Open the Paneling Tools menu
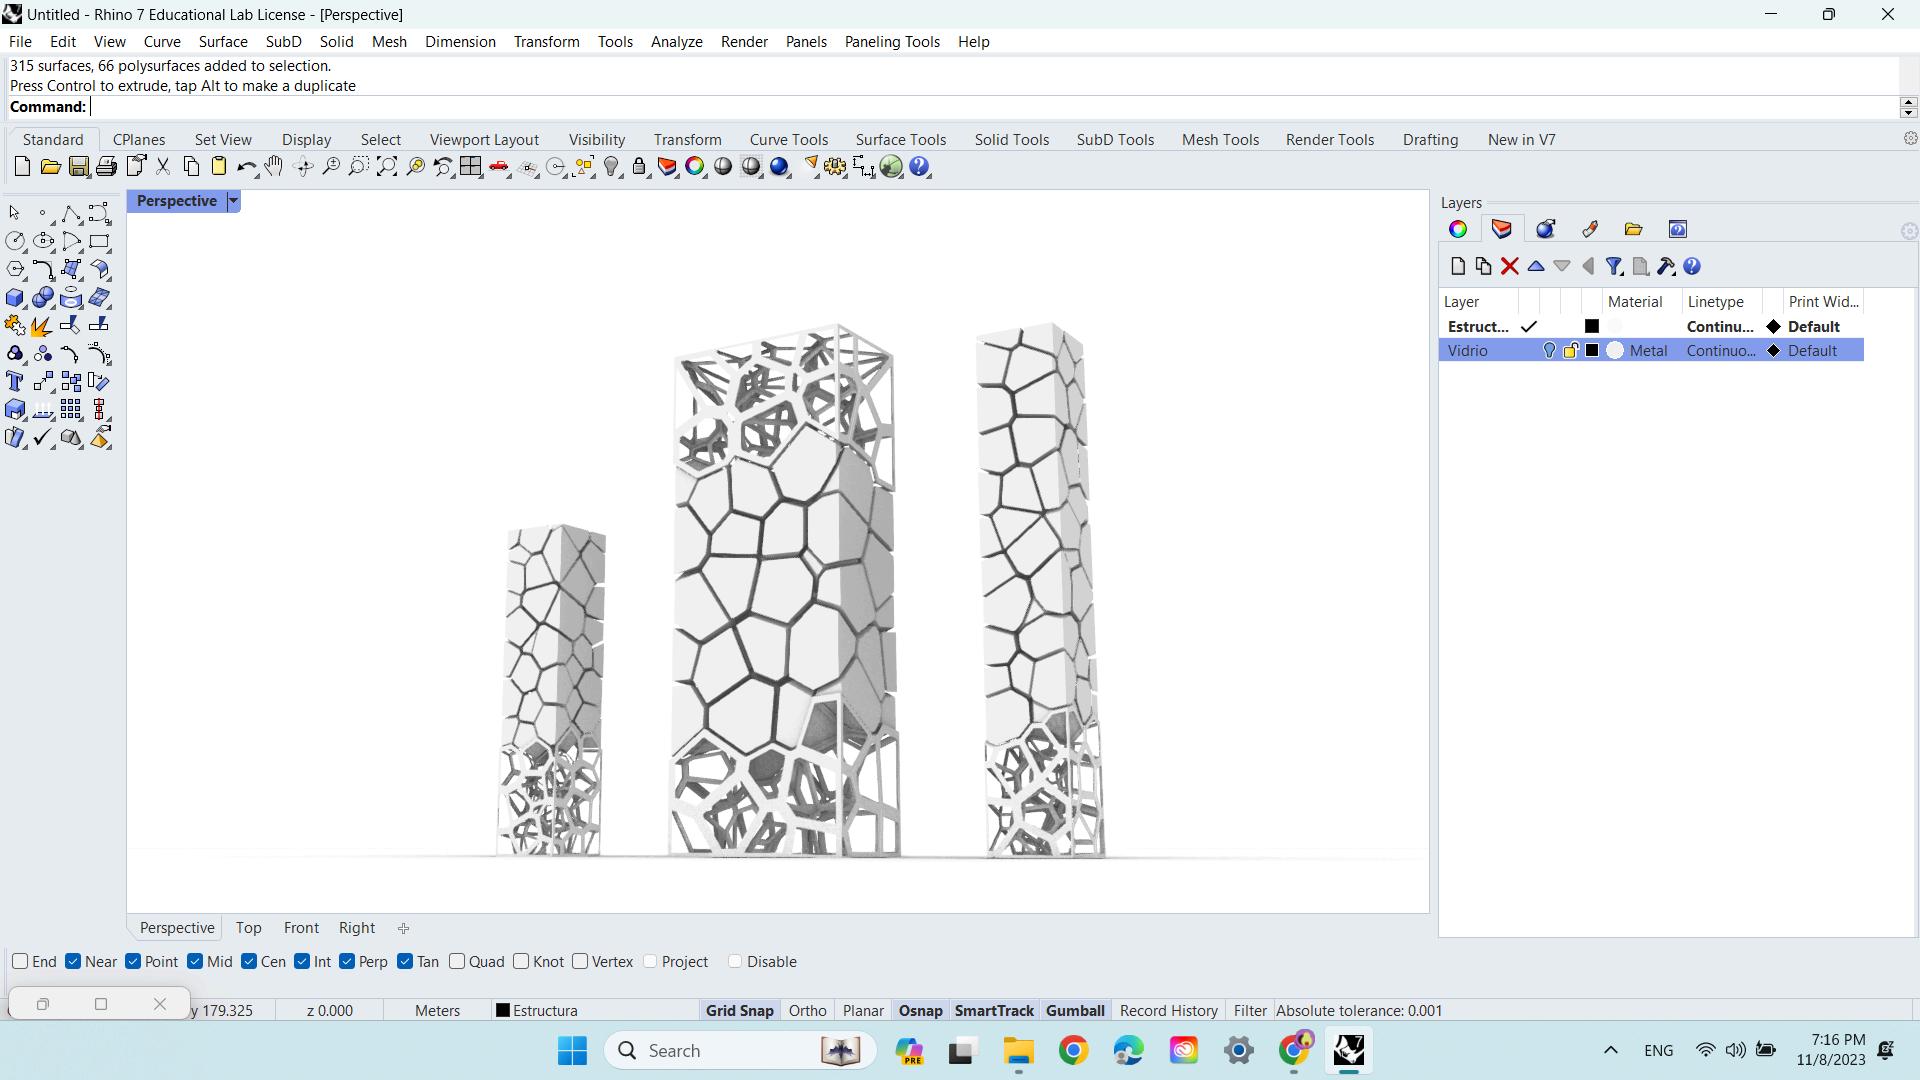This screenshot has width=1920, height=1080. 891,42
